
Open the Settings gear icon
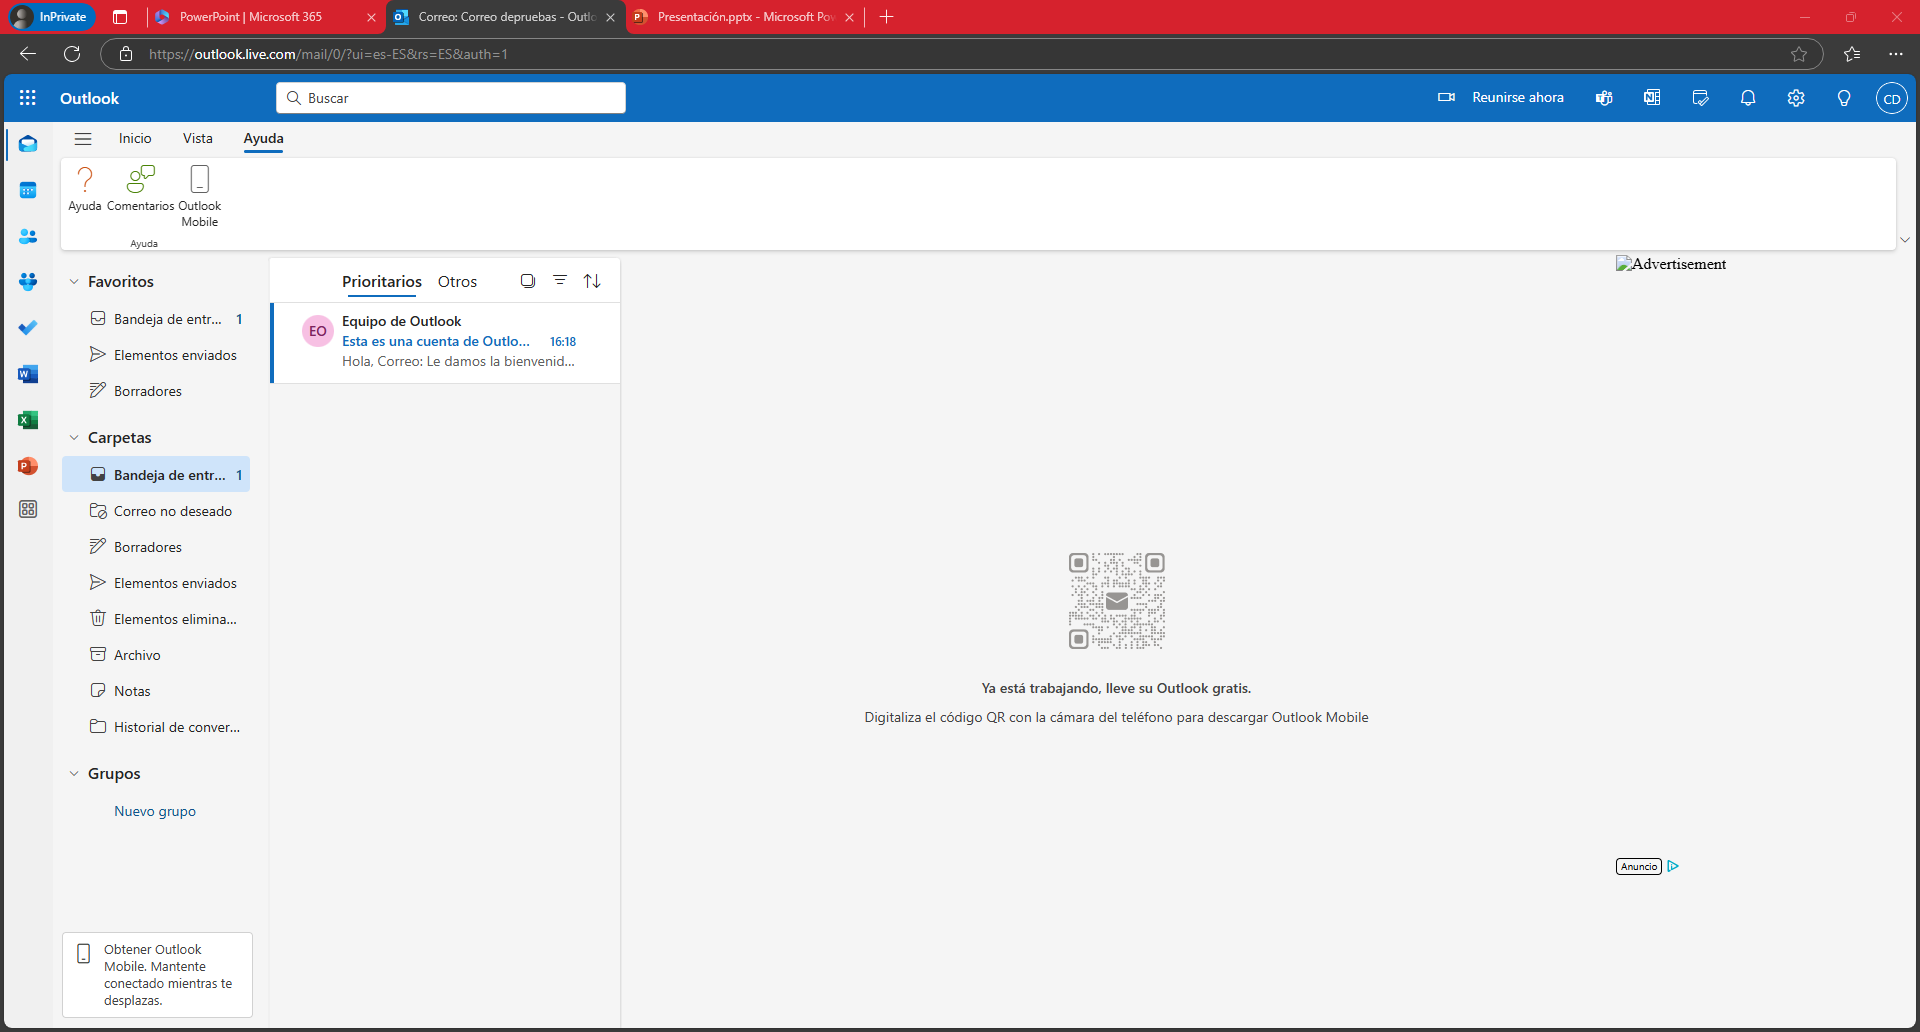pos(1796,98)
